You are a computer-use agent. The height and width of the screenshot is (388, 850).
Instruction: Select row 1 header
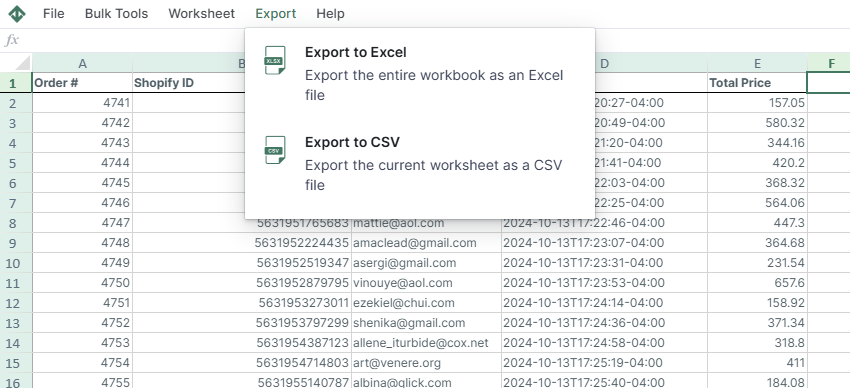click(16, 83)
